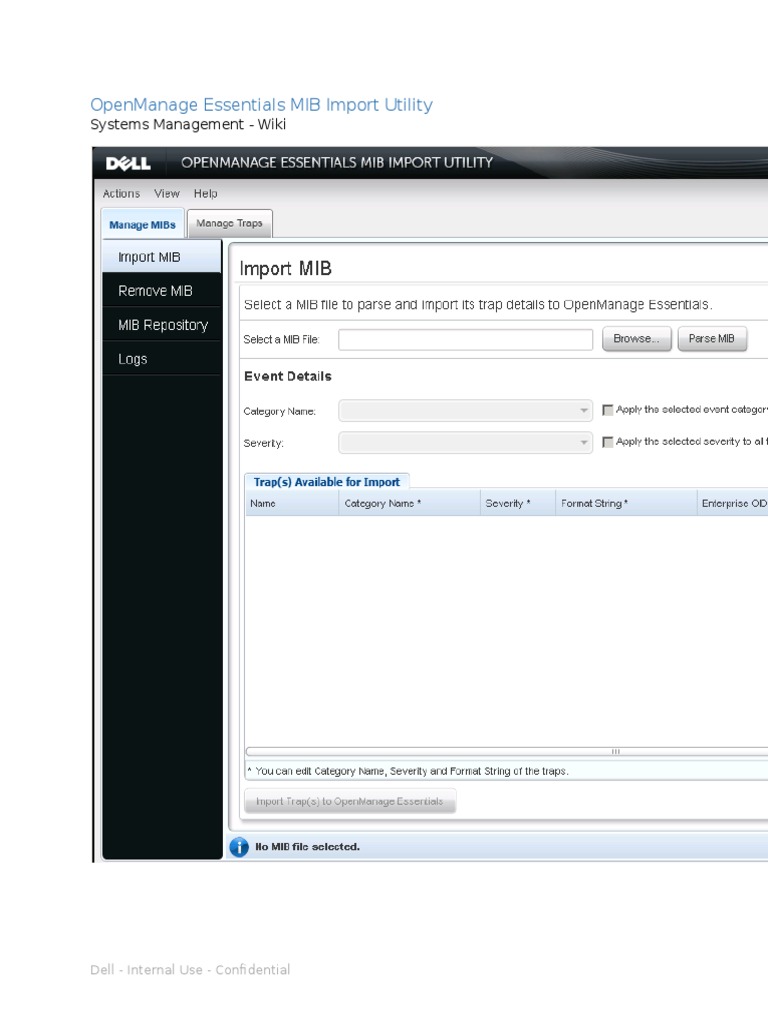Select the Trap(s) Available for Import tab
Viewport: 768px width, 1024px height.
click(x=327, y=482)
